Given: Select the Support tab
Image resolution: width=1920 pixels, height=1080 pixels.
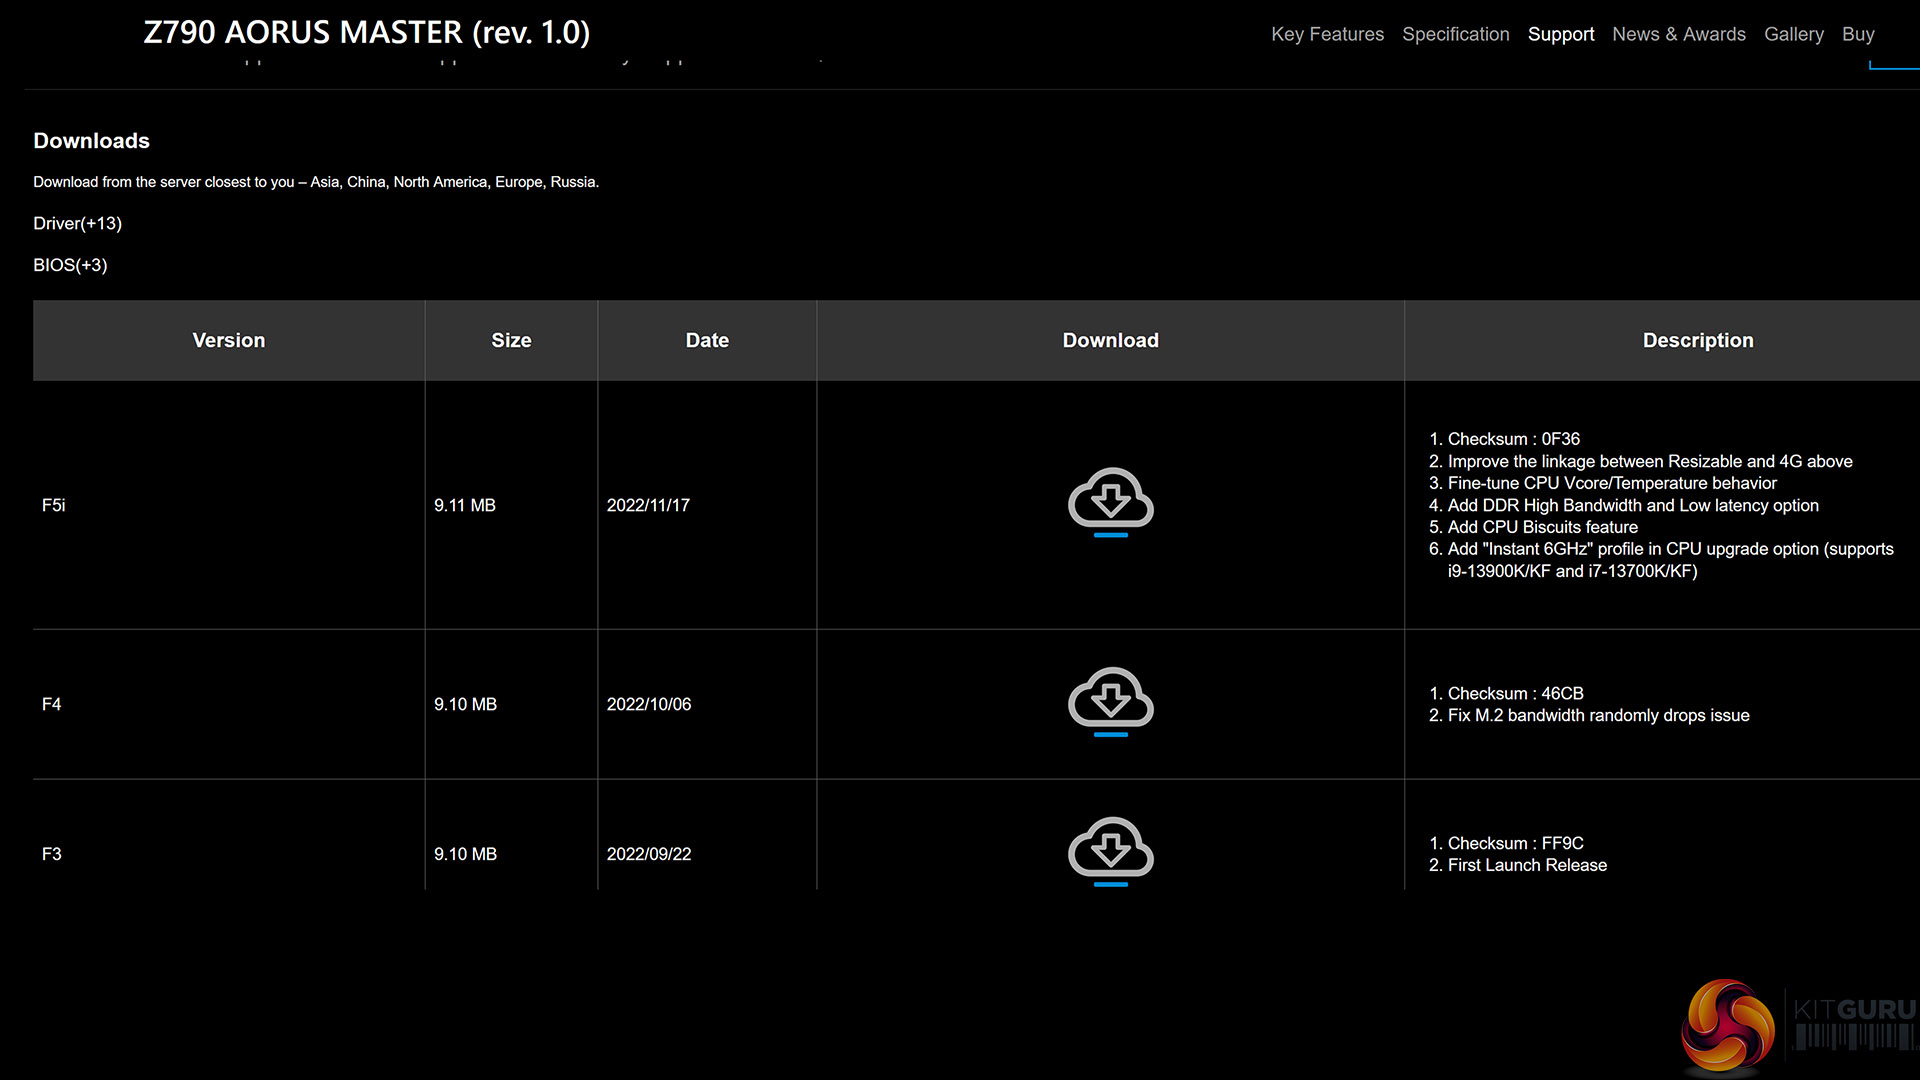Looking at the screenshot, I should point(1560,34).
